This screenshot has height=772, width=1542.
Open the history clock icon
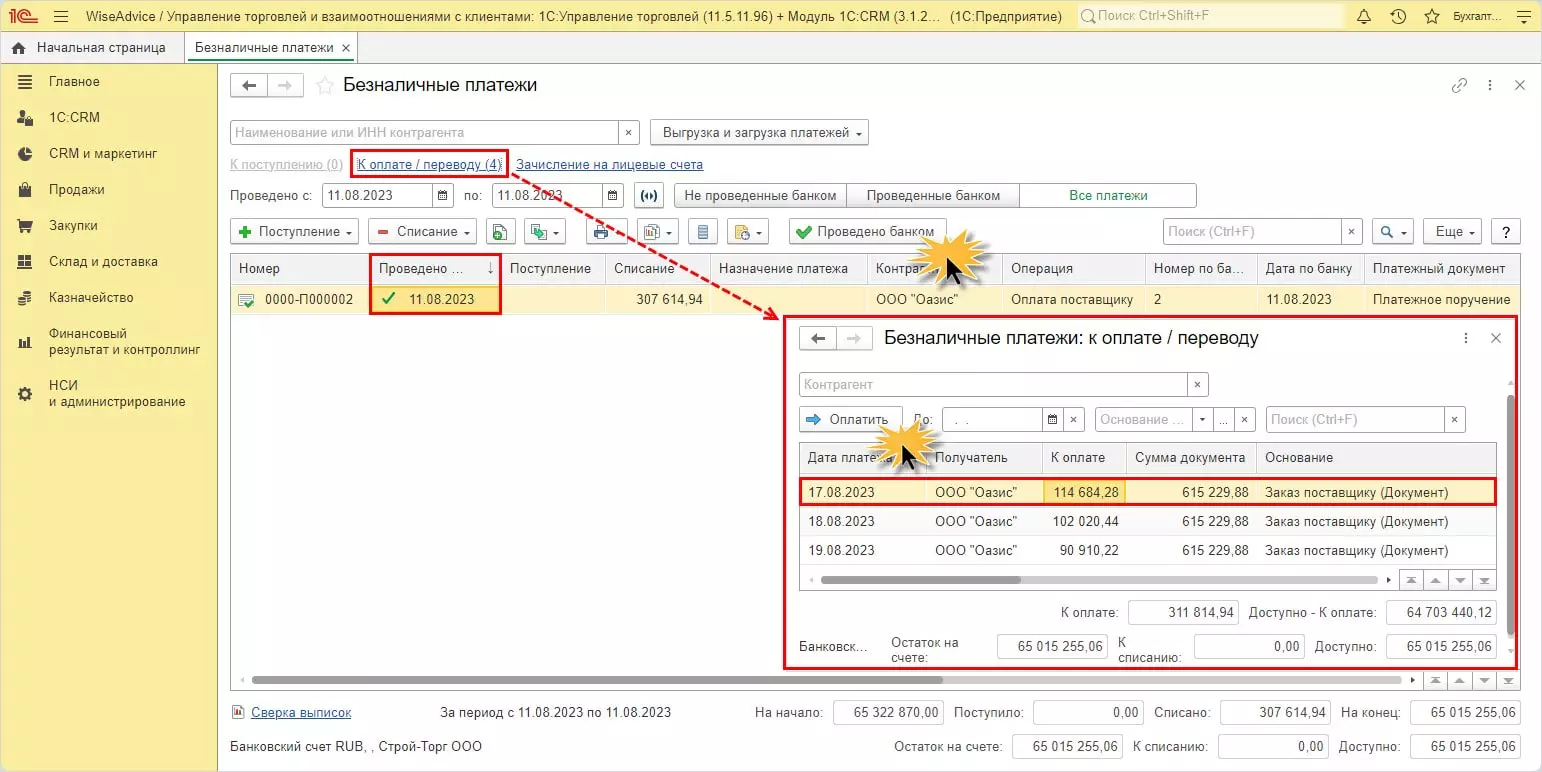1398,17
